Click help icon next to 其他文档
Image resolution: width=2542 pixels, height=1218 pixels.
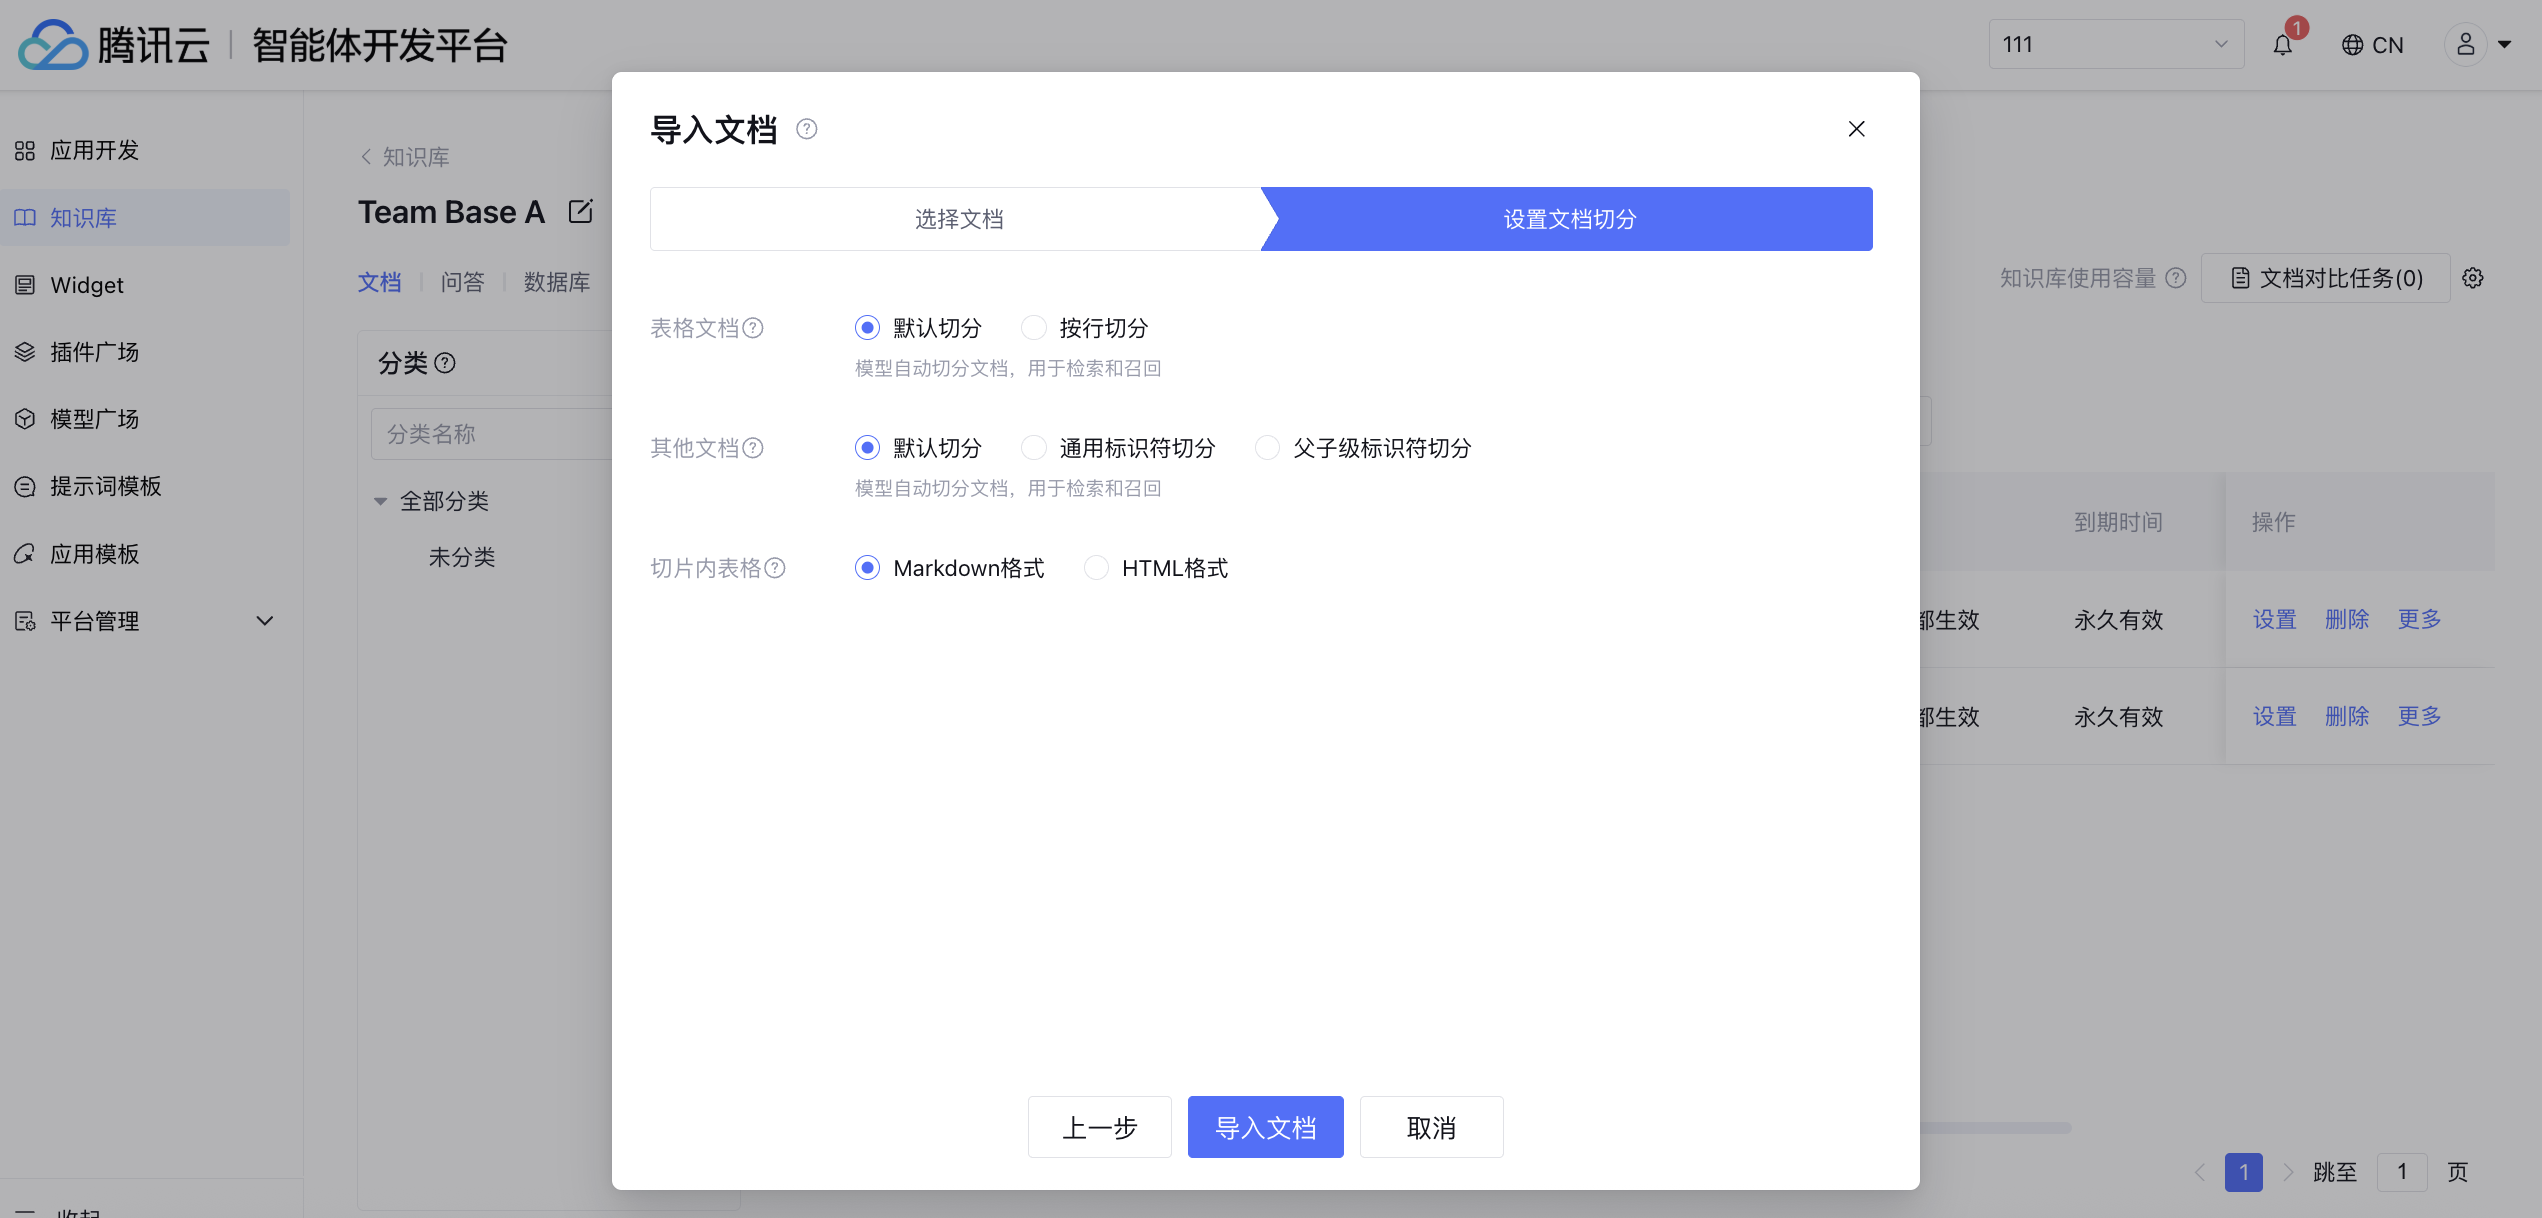pyautogui.click(x=753, y=448)
